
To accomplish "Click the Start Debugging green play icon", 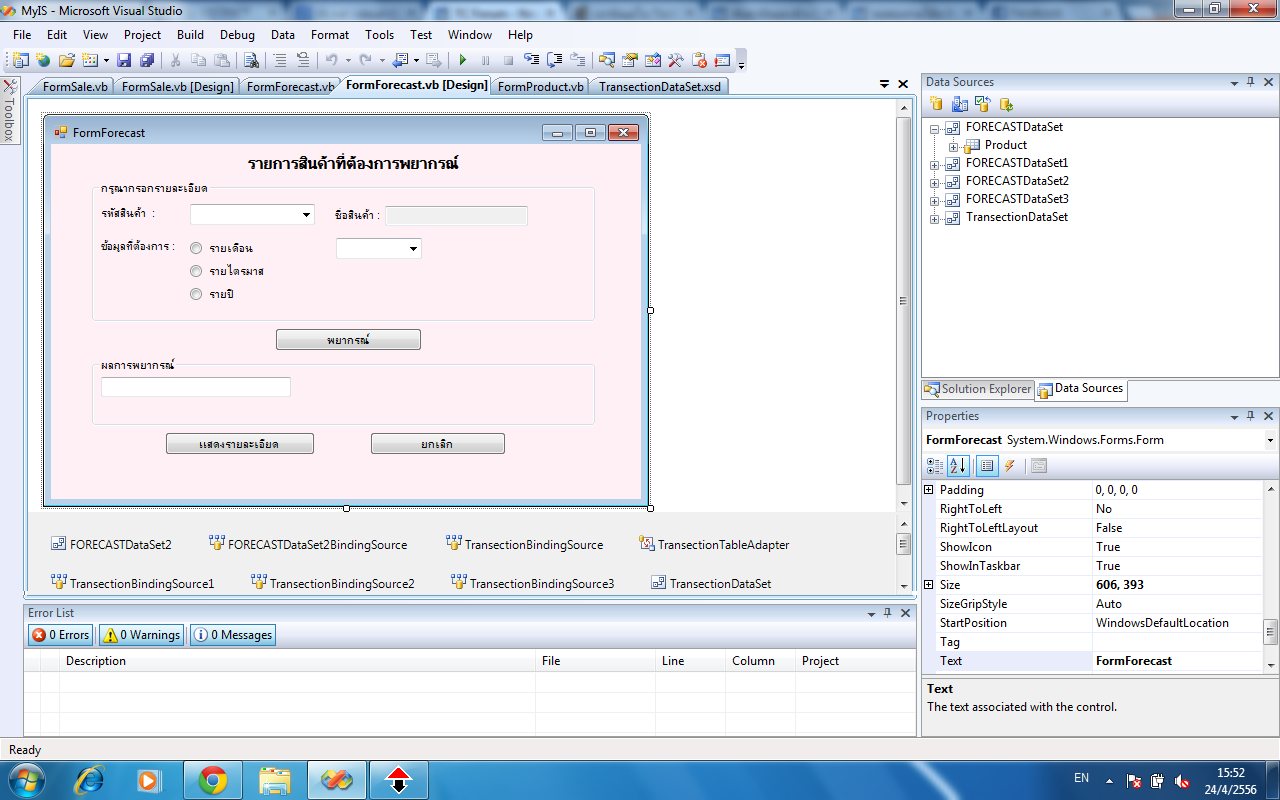I will tap(463, 60).
